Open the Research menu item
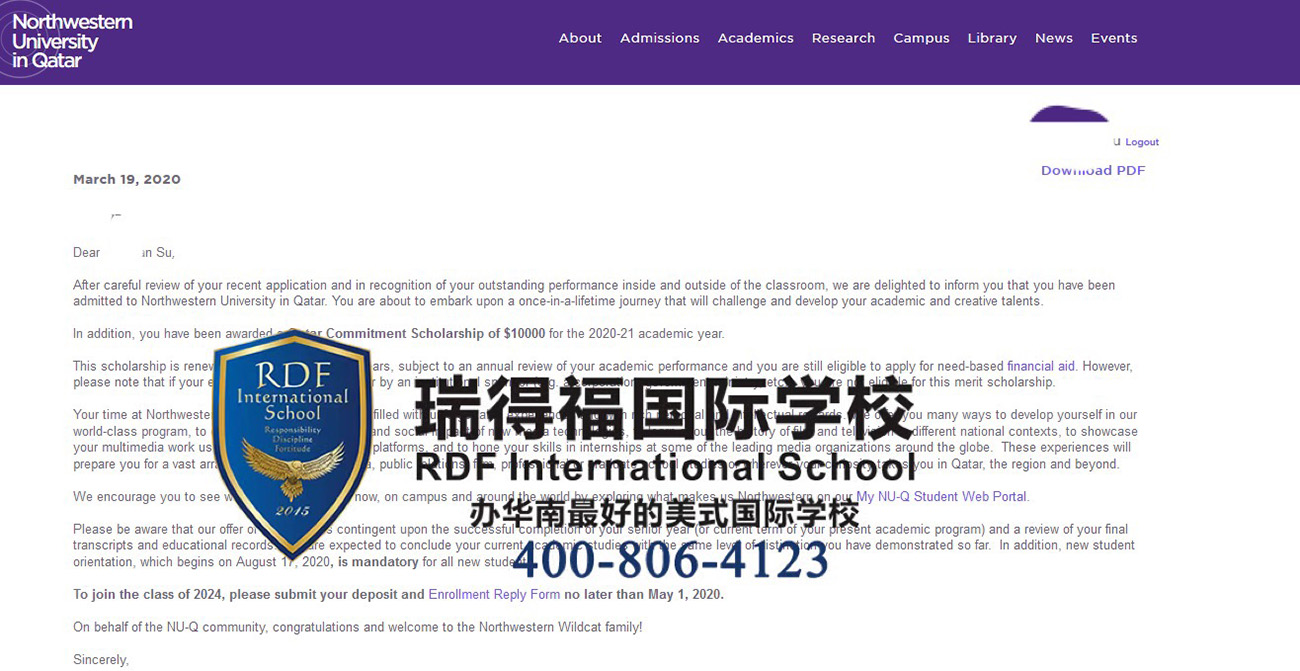This screenshot has width=1300, height=671. 843,38
